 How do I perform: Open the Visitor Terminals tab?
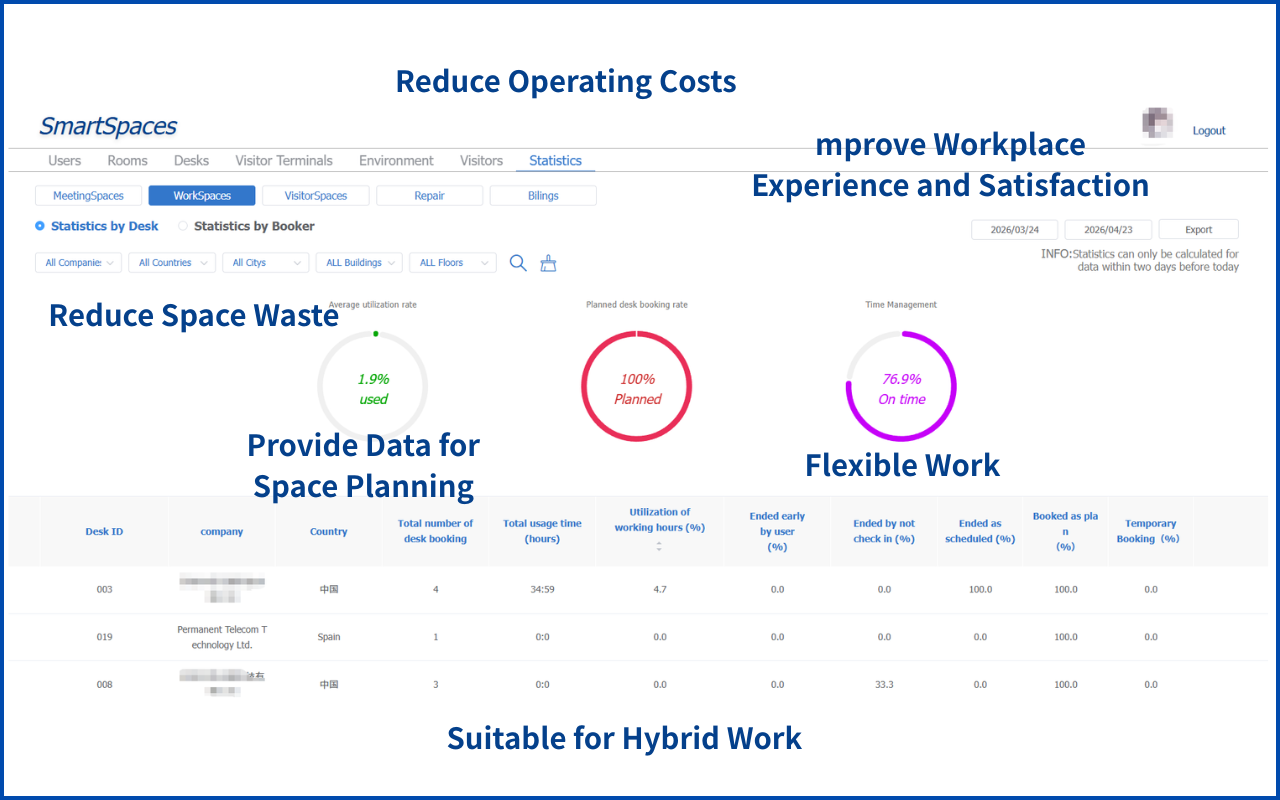coord(284,160)
